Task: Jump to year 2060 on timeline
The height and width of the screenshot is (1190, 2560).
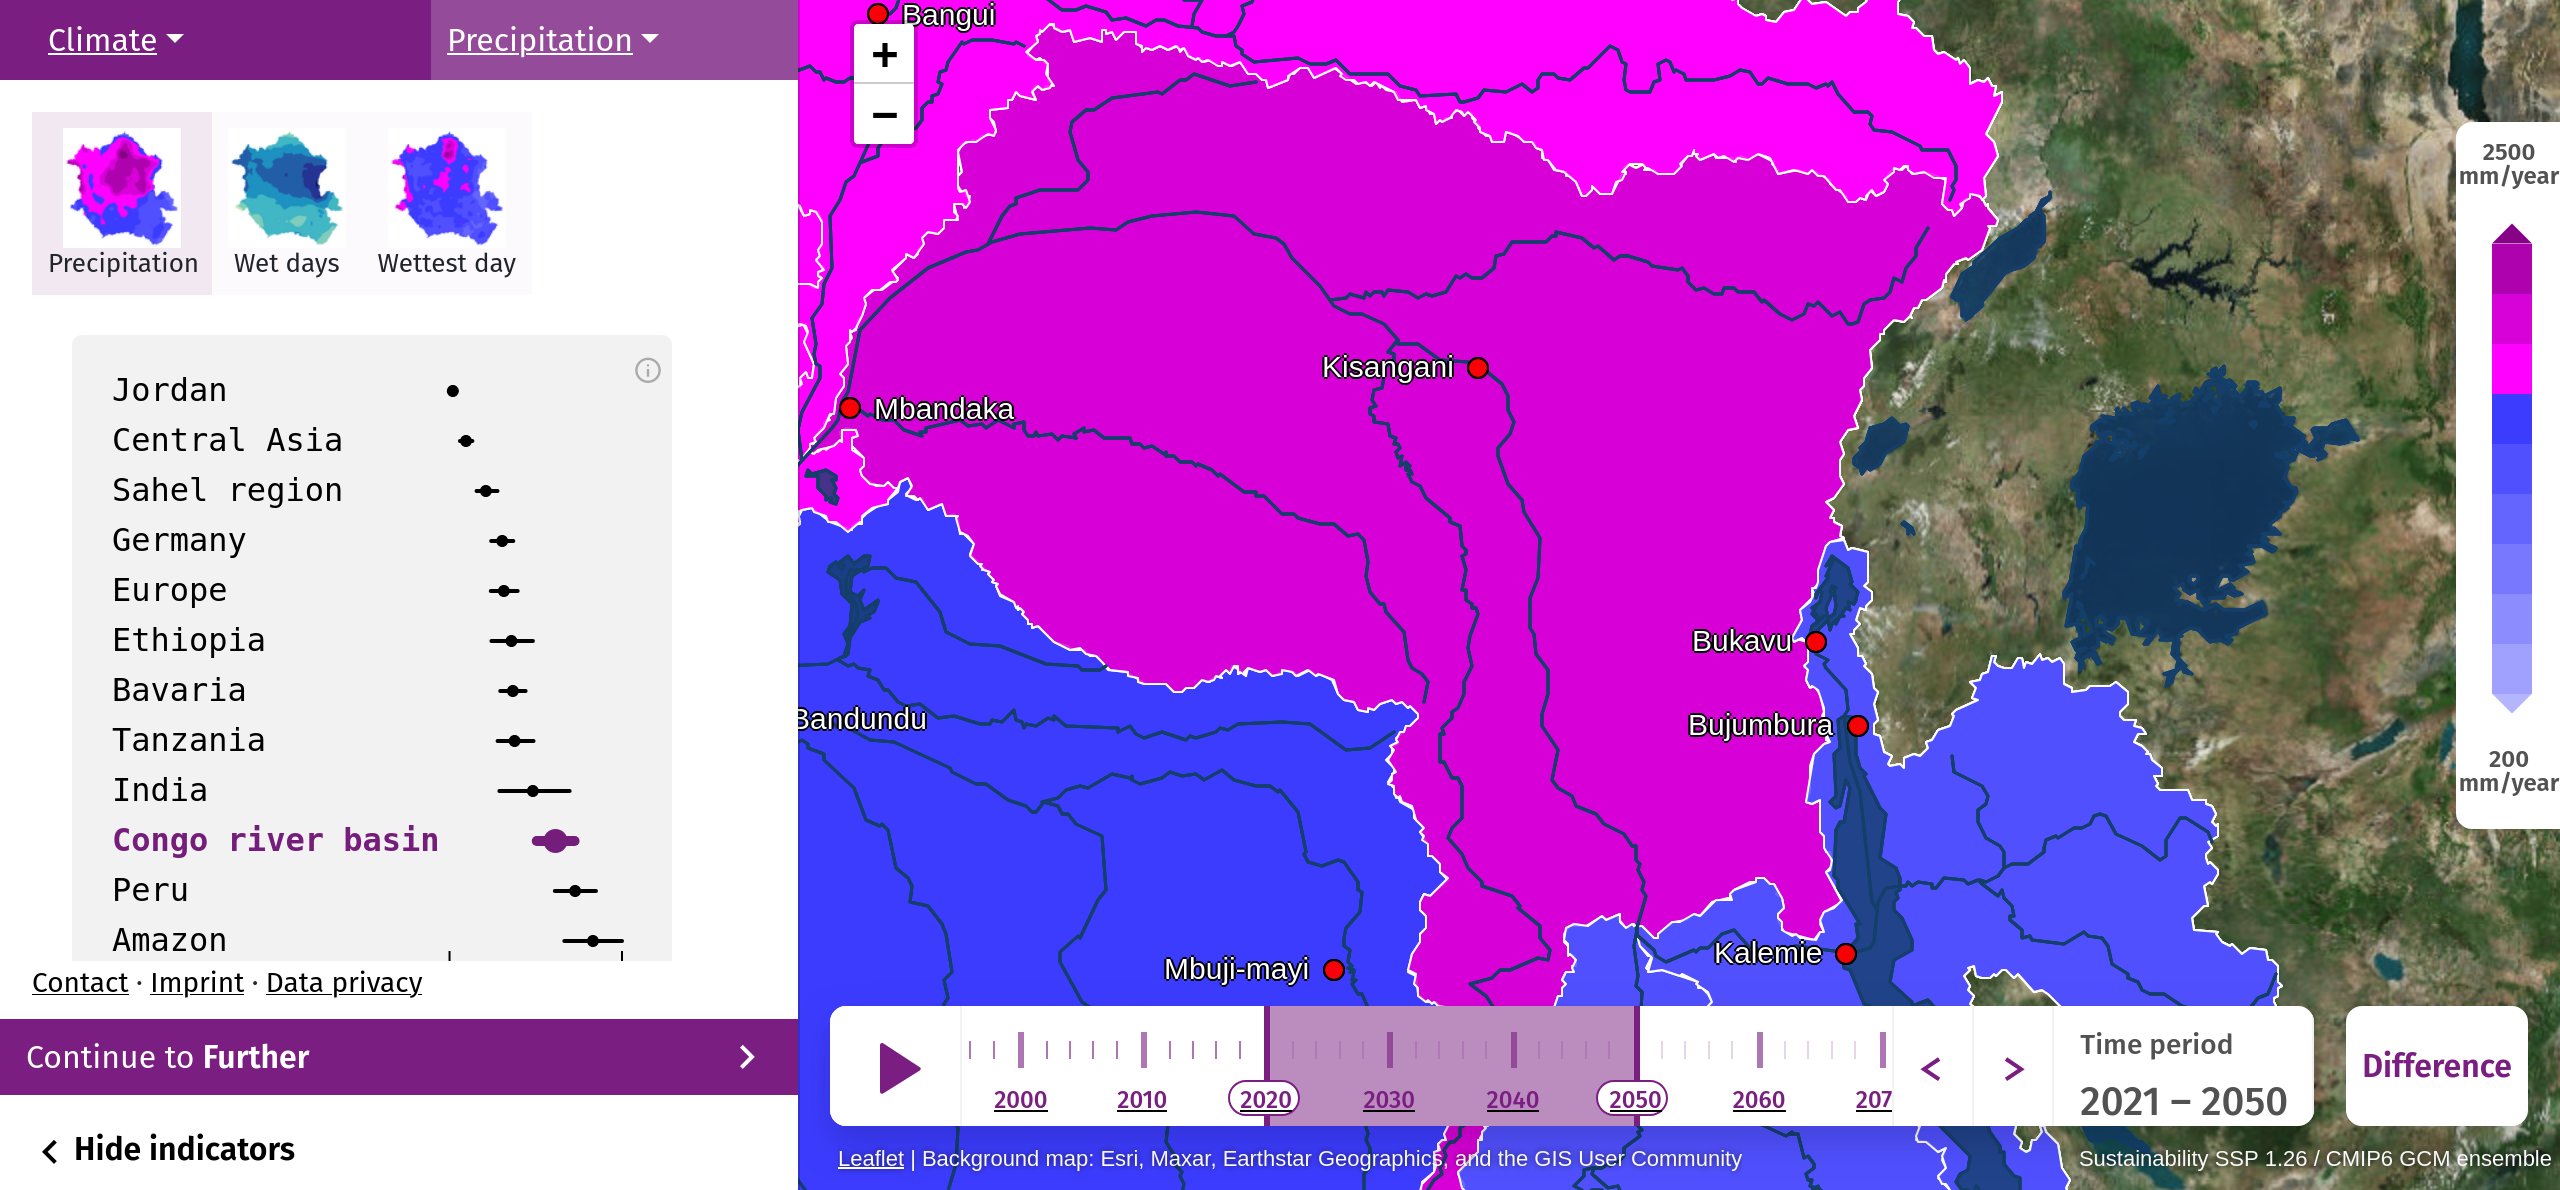Action: coord(1758,1100)
